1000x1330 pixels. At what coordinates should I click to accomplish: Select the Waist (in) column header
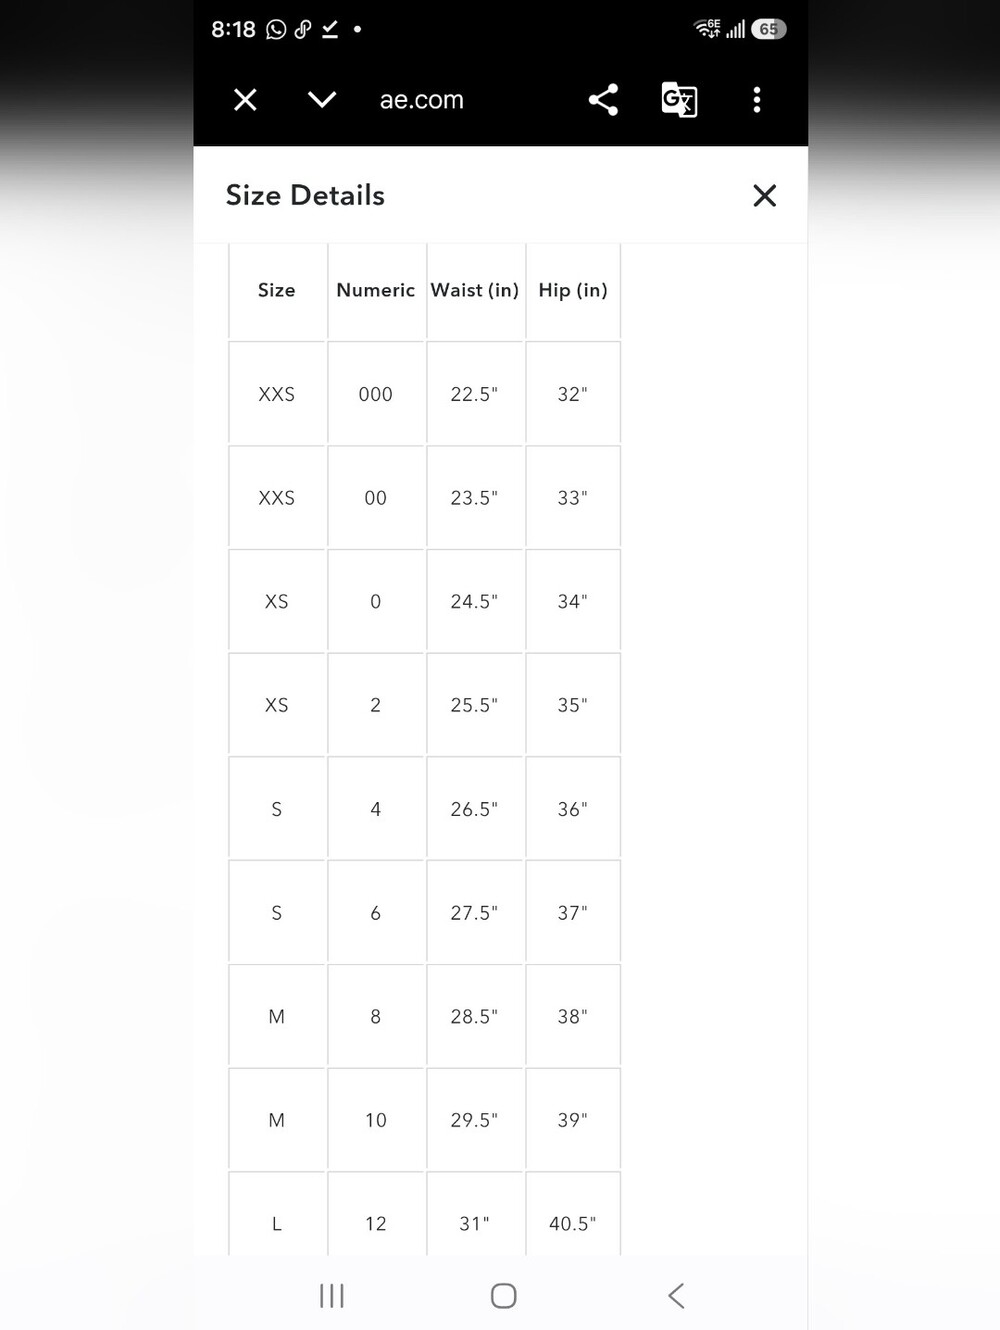[x=475, y=290]
